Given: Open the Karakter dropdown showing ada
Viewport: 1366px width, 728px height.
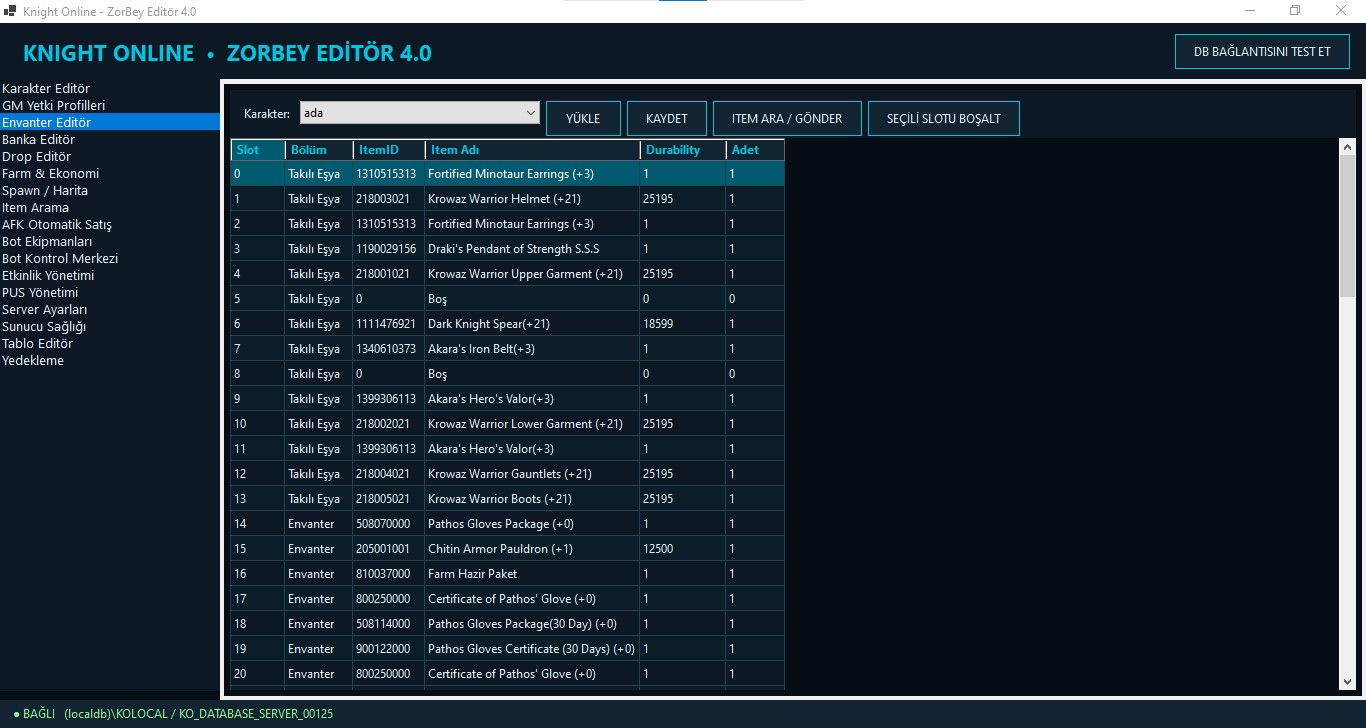Looking at the screenshot, I should (419, 113).
